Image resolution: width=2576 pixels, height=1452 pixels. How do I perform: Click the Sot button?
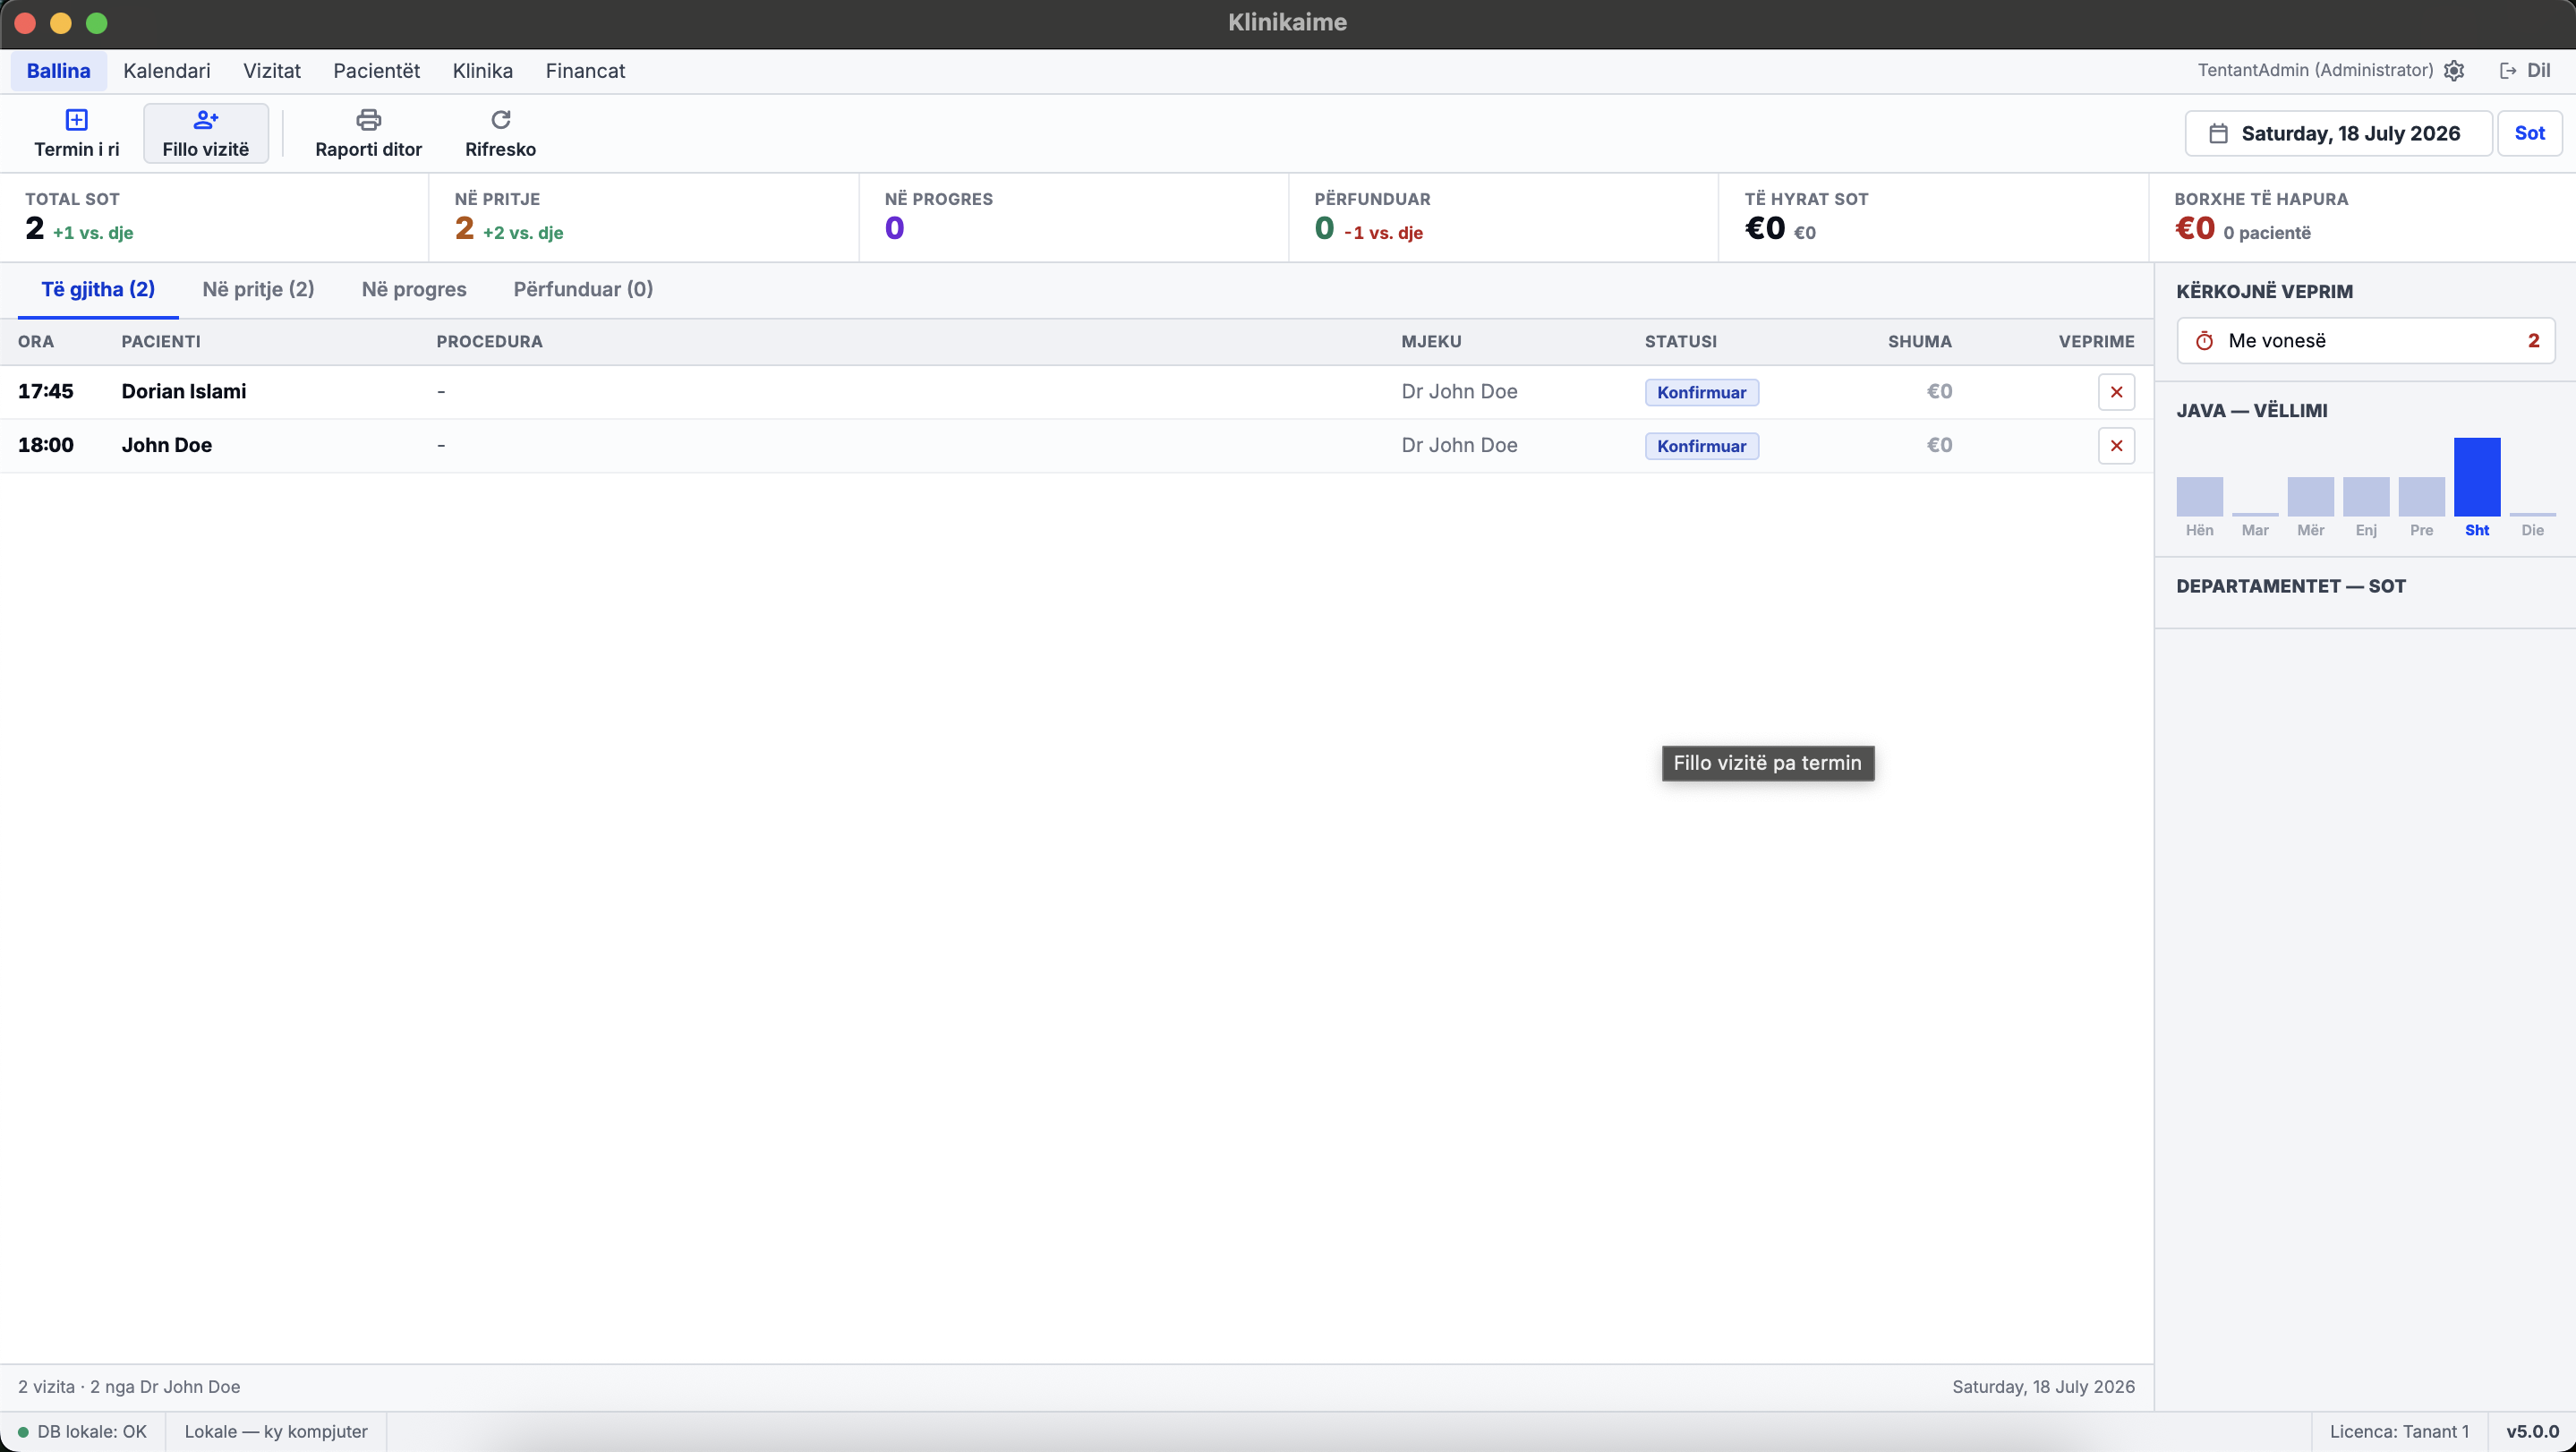(2529, 133)
